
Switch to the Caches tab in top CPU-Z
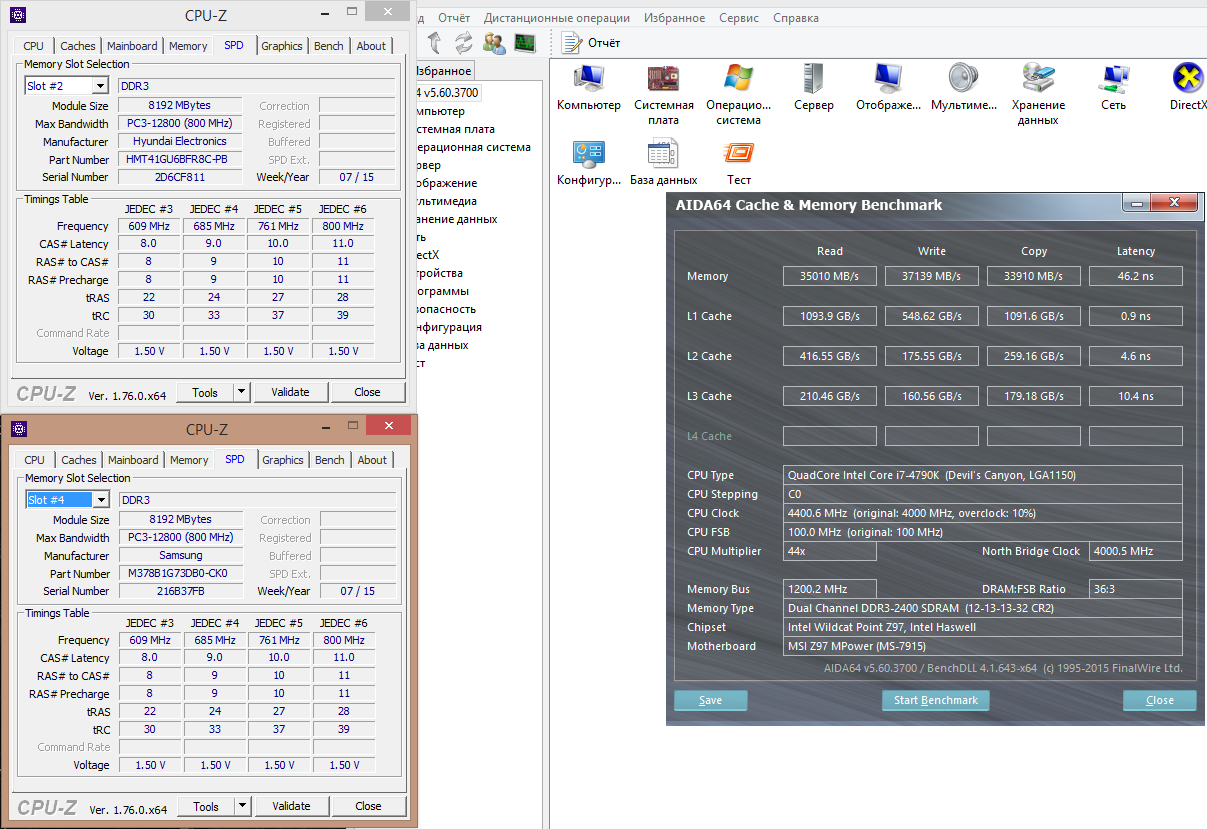point(78,46)
